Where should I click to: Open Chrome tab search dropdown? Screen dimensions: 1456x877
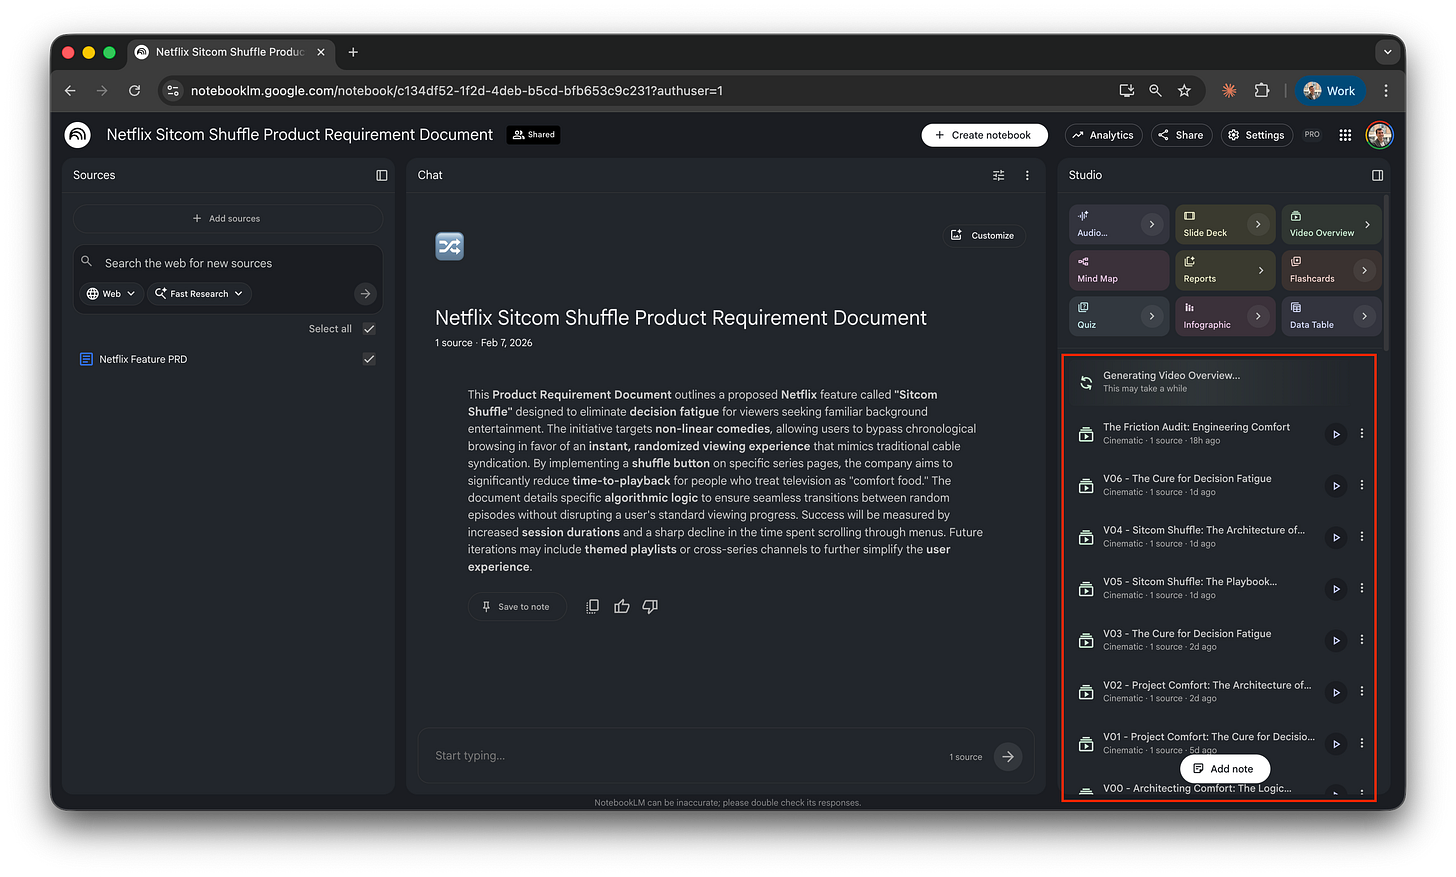point(1387,51)
